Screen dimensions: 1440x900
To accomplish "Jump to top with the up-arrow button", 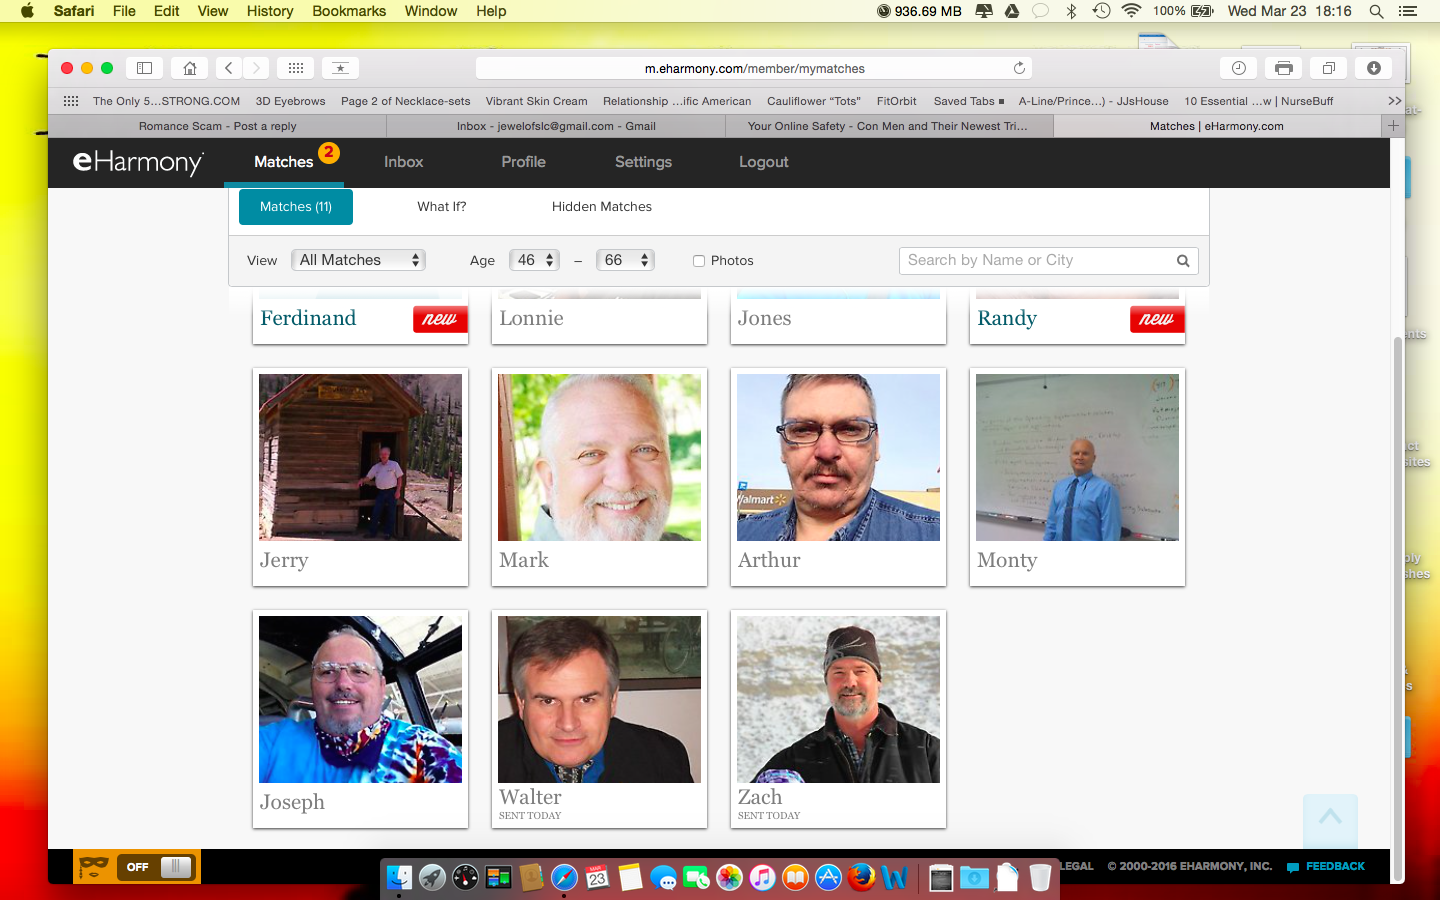I will click(1330, 820).
